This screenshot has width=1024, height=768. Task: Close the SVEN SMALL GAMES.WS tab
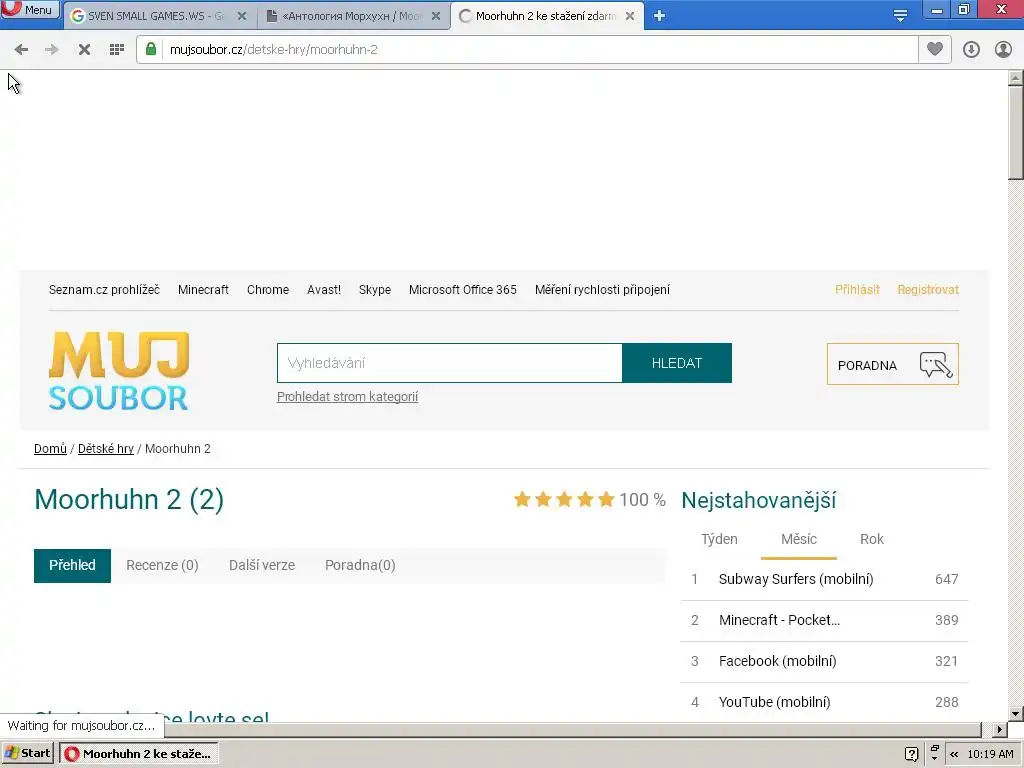(x=242, y=16)
